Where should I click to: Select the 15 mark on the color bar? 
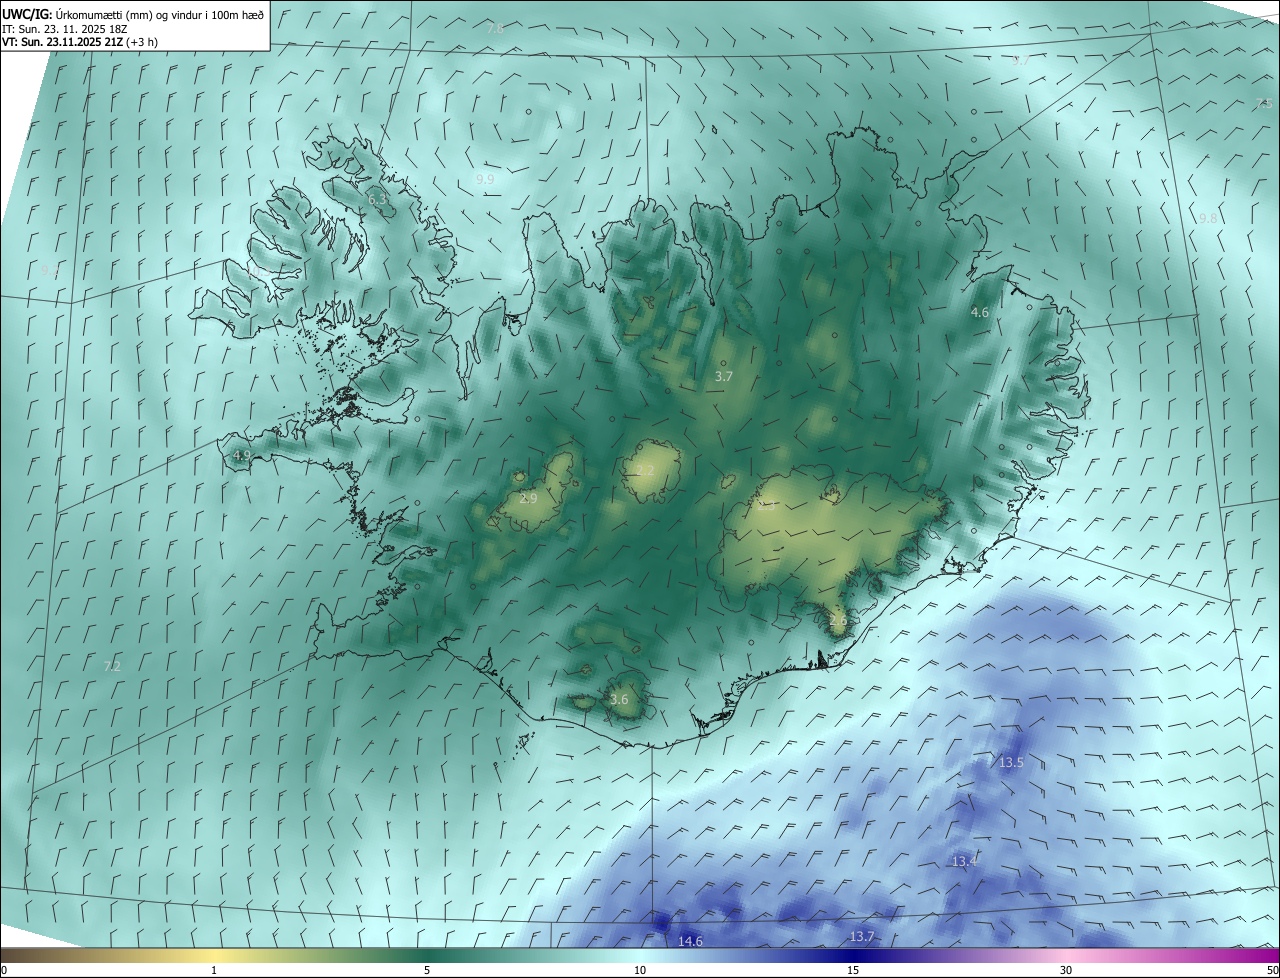pyautogui.click(x=853, y=971)
